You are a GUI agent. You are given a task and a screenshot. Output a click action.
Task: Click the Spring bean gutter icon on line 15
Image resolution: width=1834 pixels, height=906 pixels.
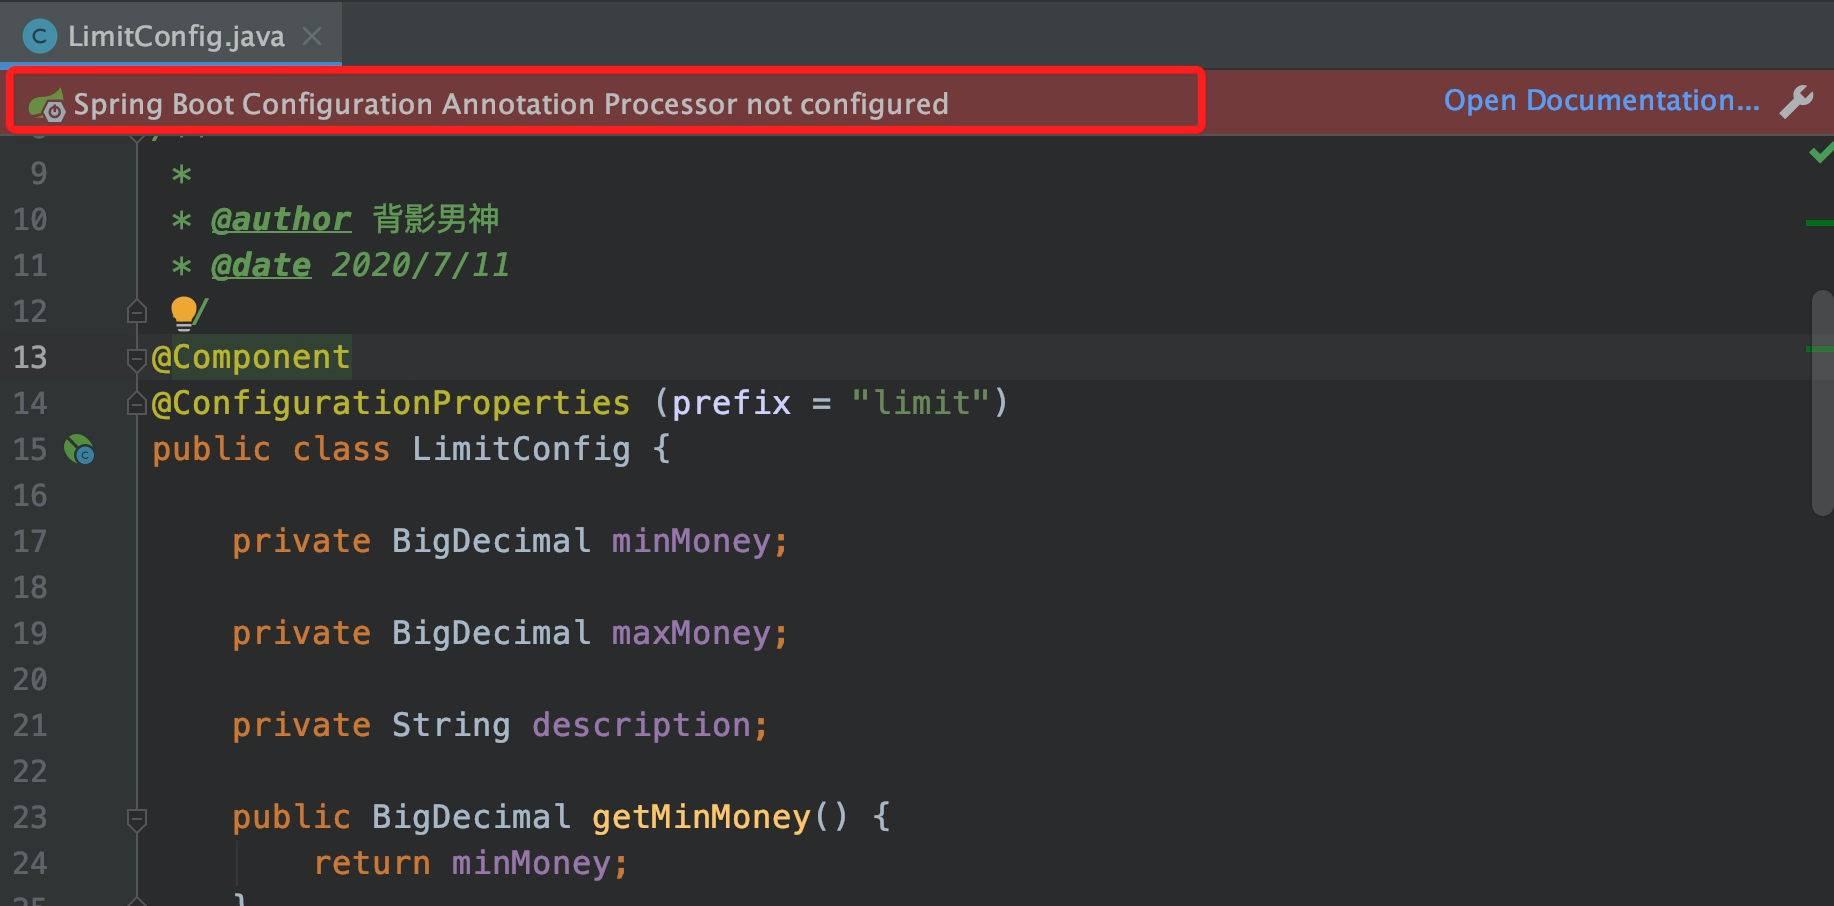tap(79, 450)
